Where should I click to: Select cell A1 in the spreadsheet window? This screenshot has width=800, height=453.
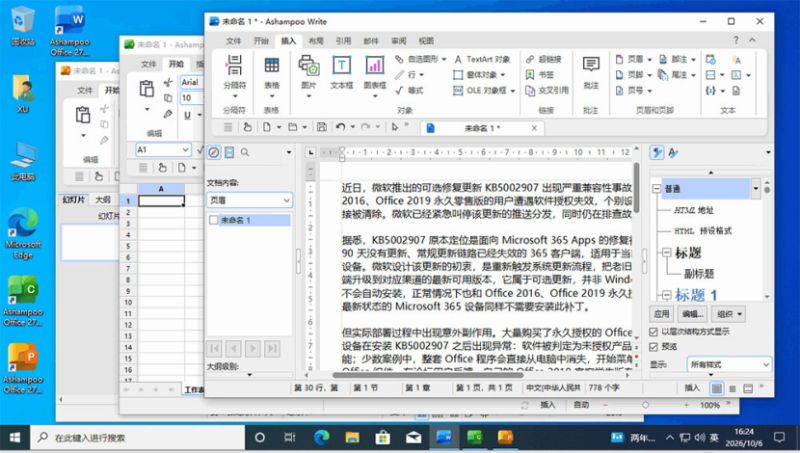click(161, 201)
